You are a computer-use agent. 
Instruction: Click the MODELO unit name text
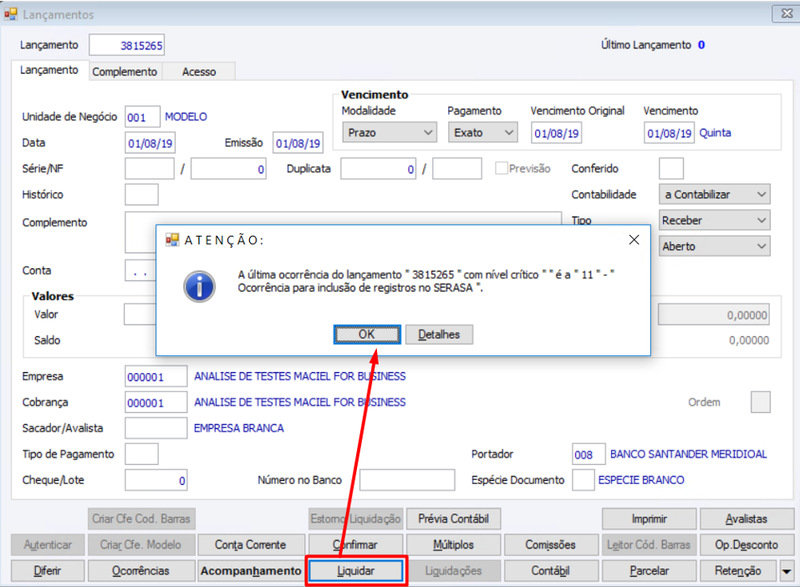(186, 116)
